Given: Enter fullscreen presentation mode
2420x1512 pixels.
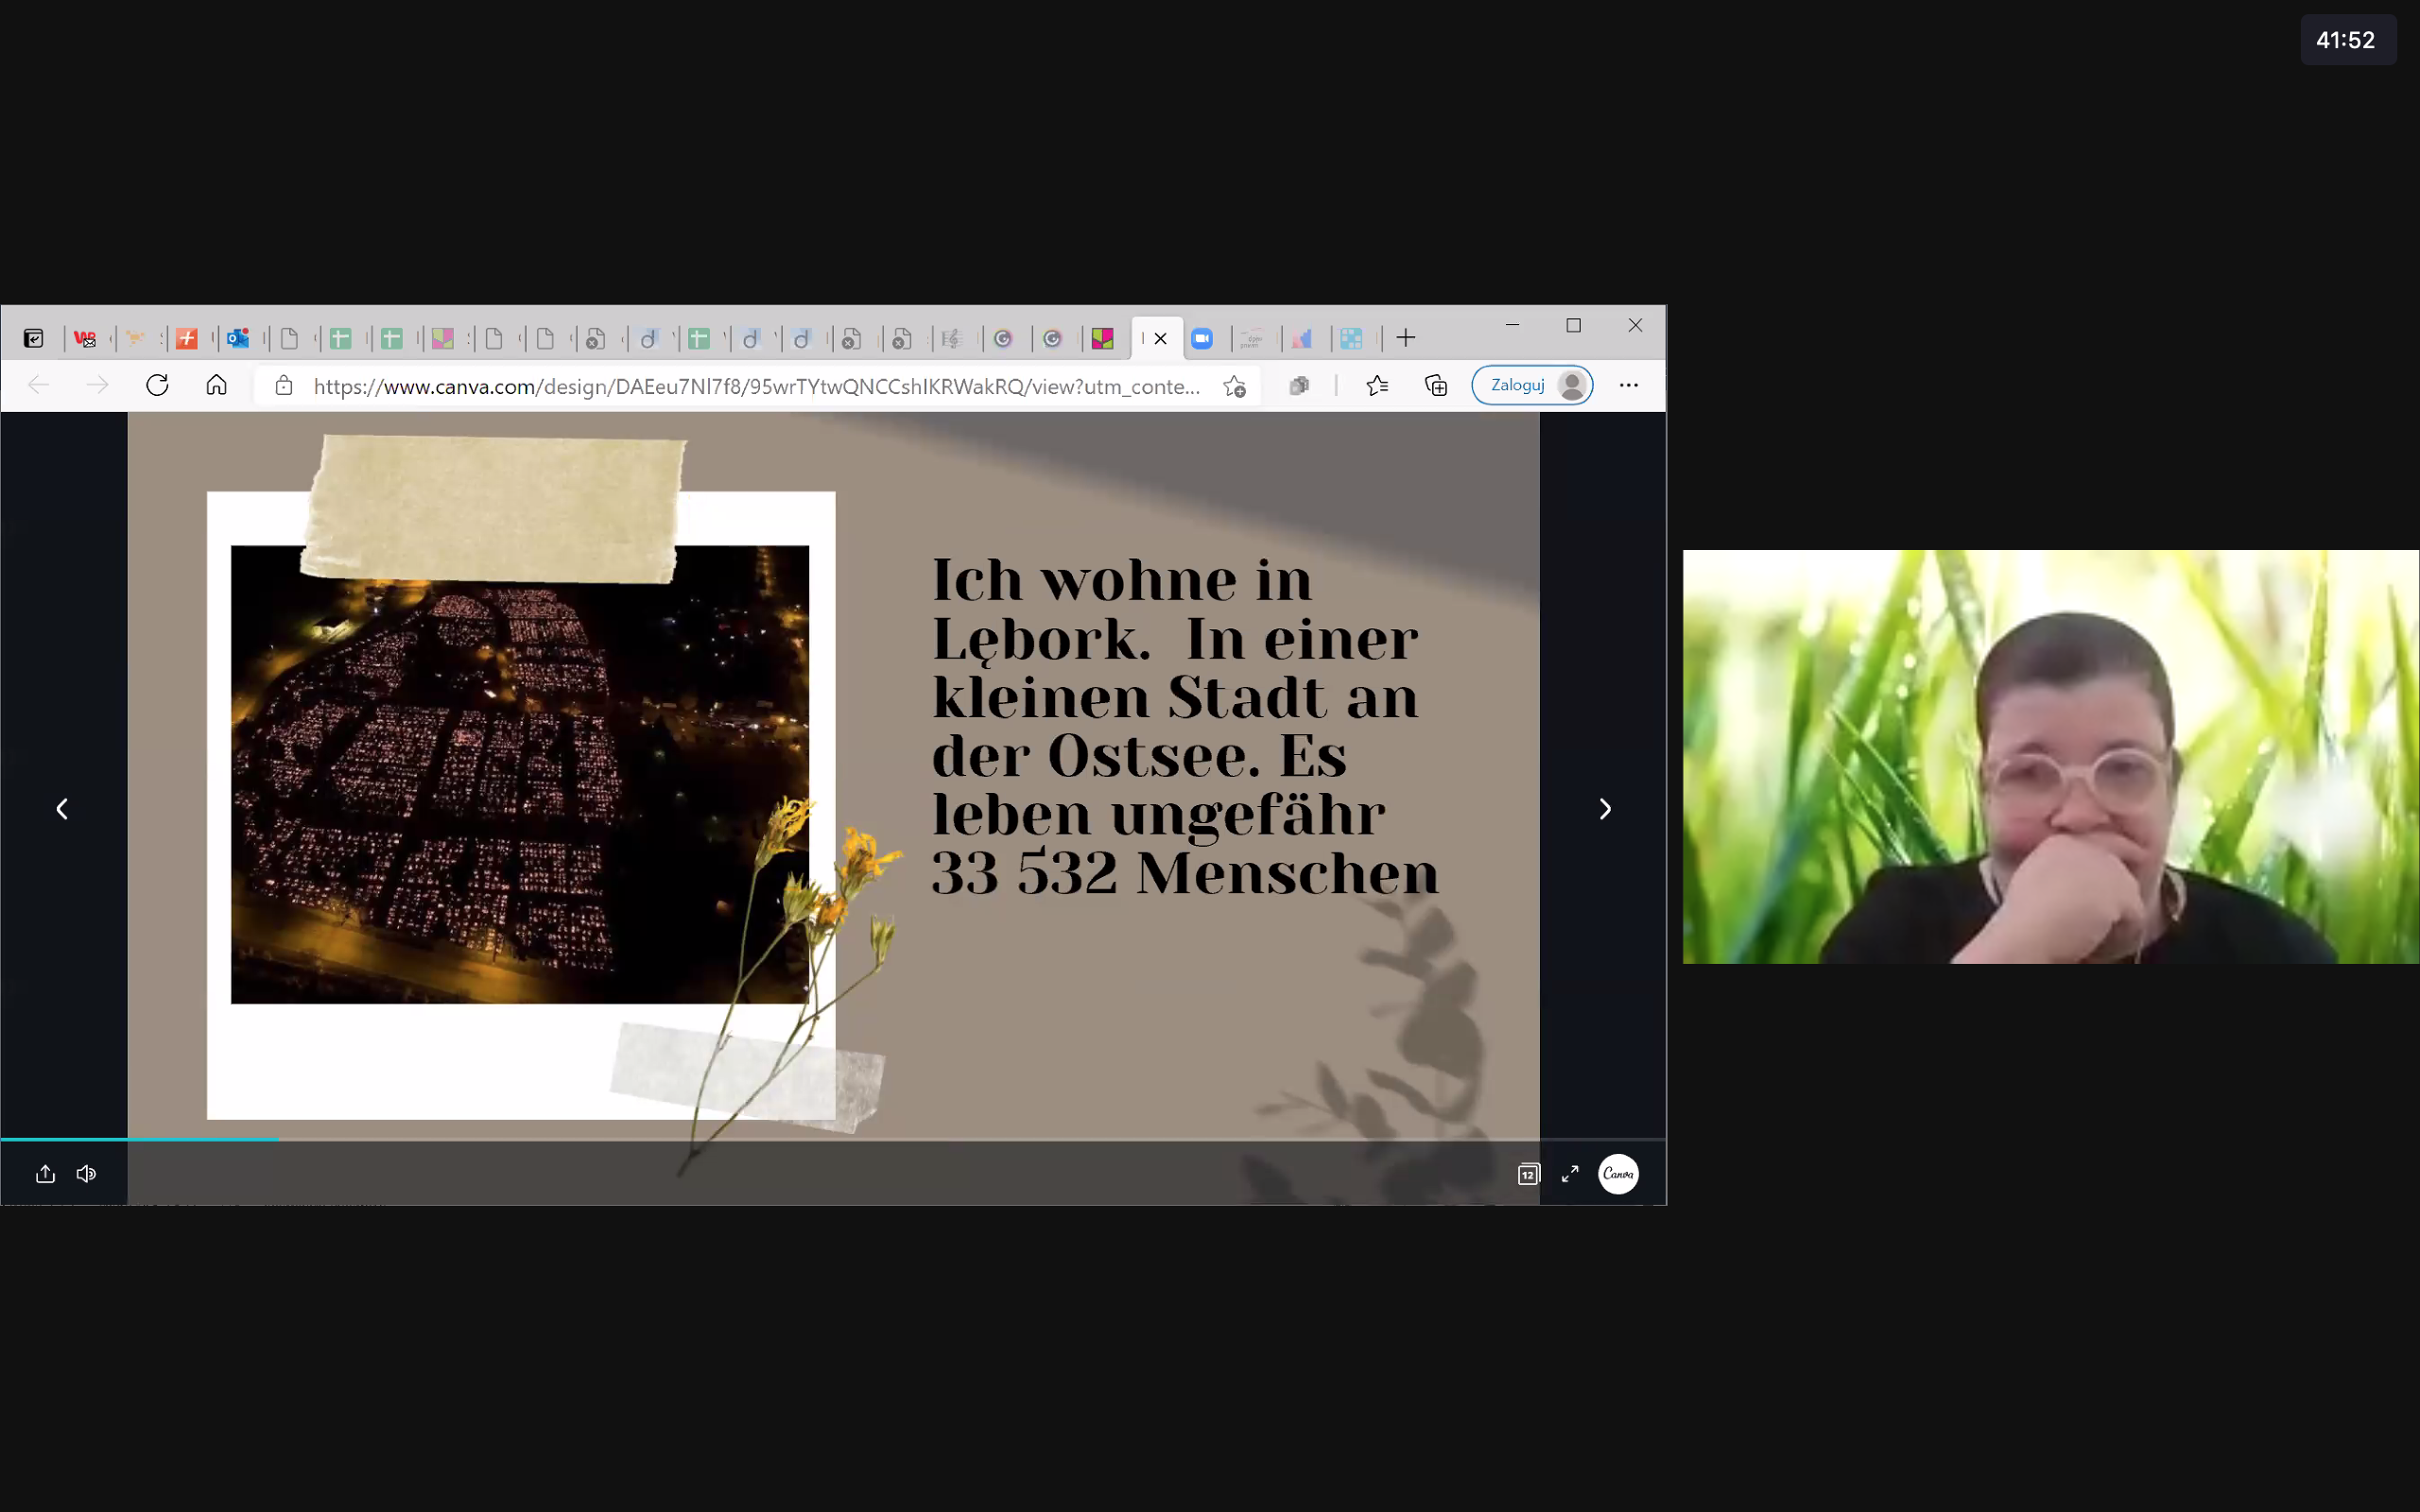Looking at the screenshot, I should point(1570,1174).
